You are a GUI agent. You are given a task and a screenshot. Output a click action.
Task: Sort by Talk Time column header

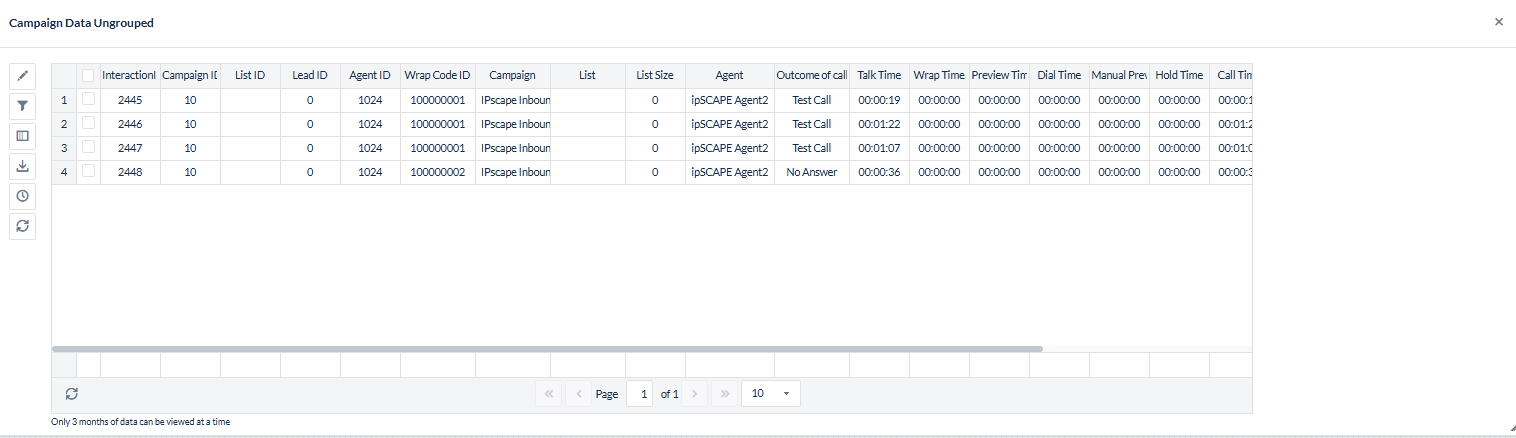coord(879,75)
